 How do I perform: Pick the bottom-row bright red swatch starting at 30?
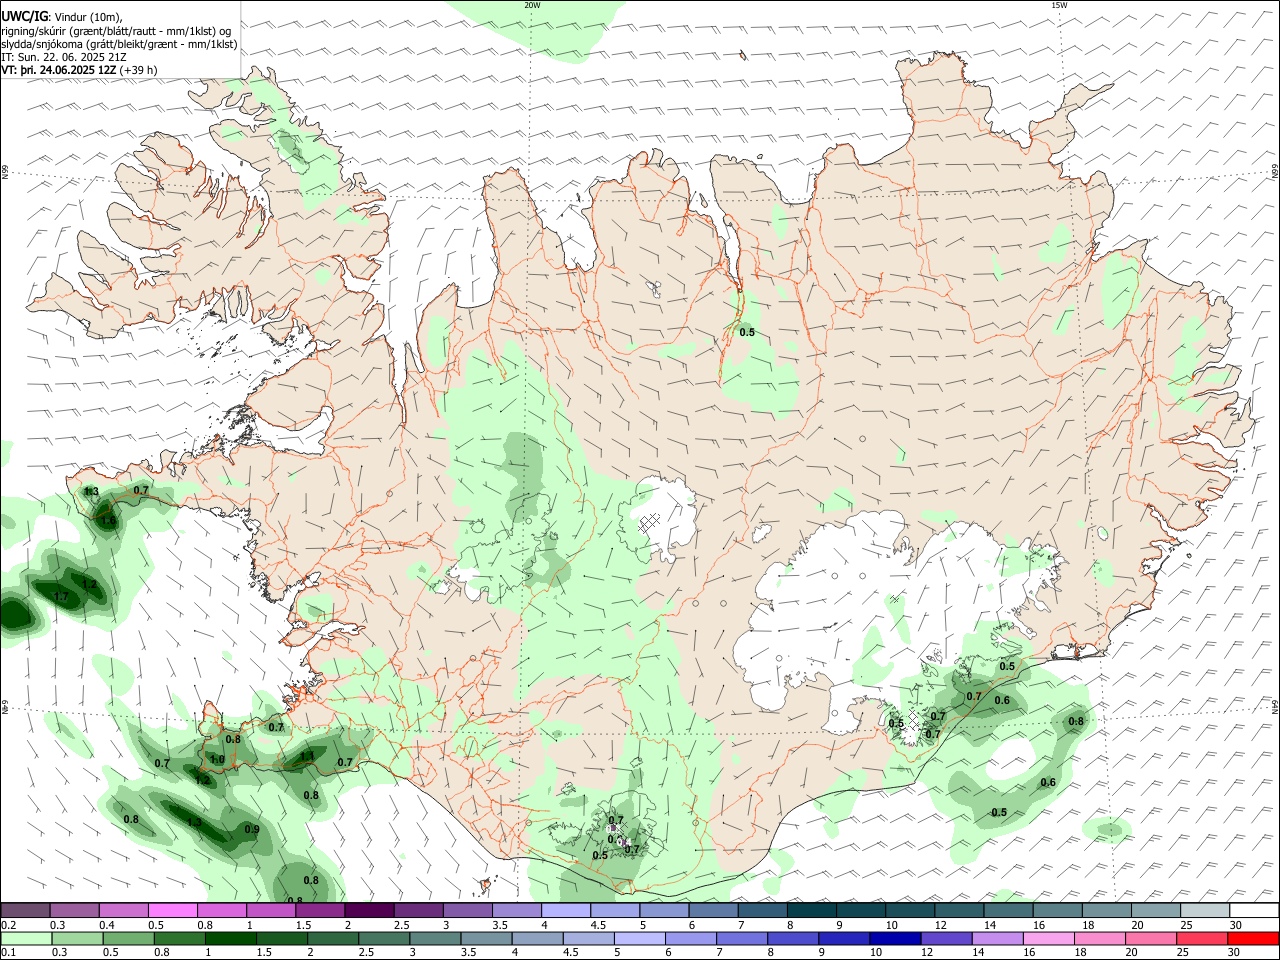tap(1254, 938)
